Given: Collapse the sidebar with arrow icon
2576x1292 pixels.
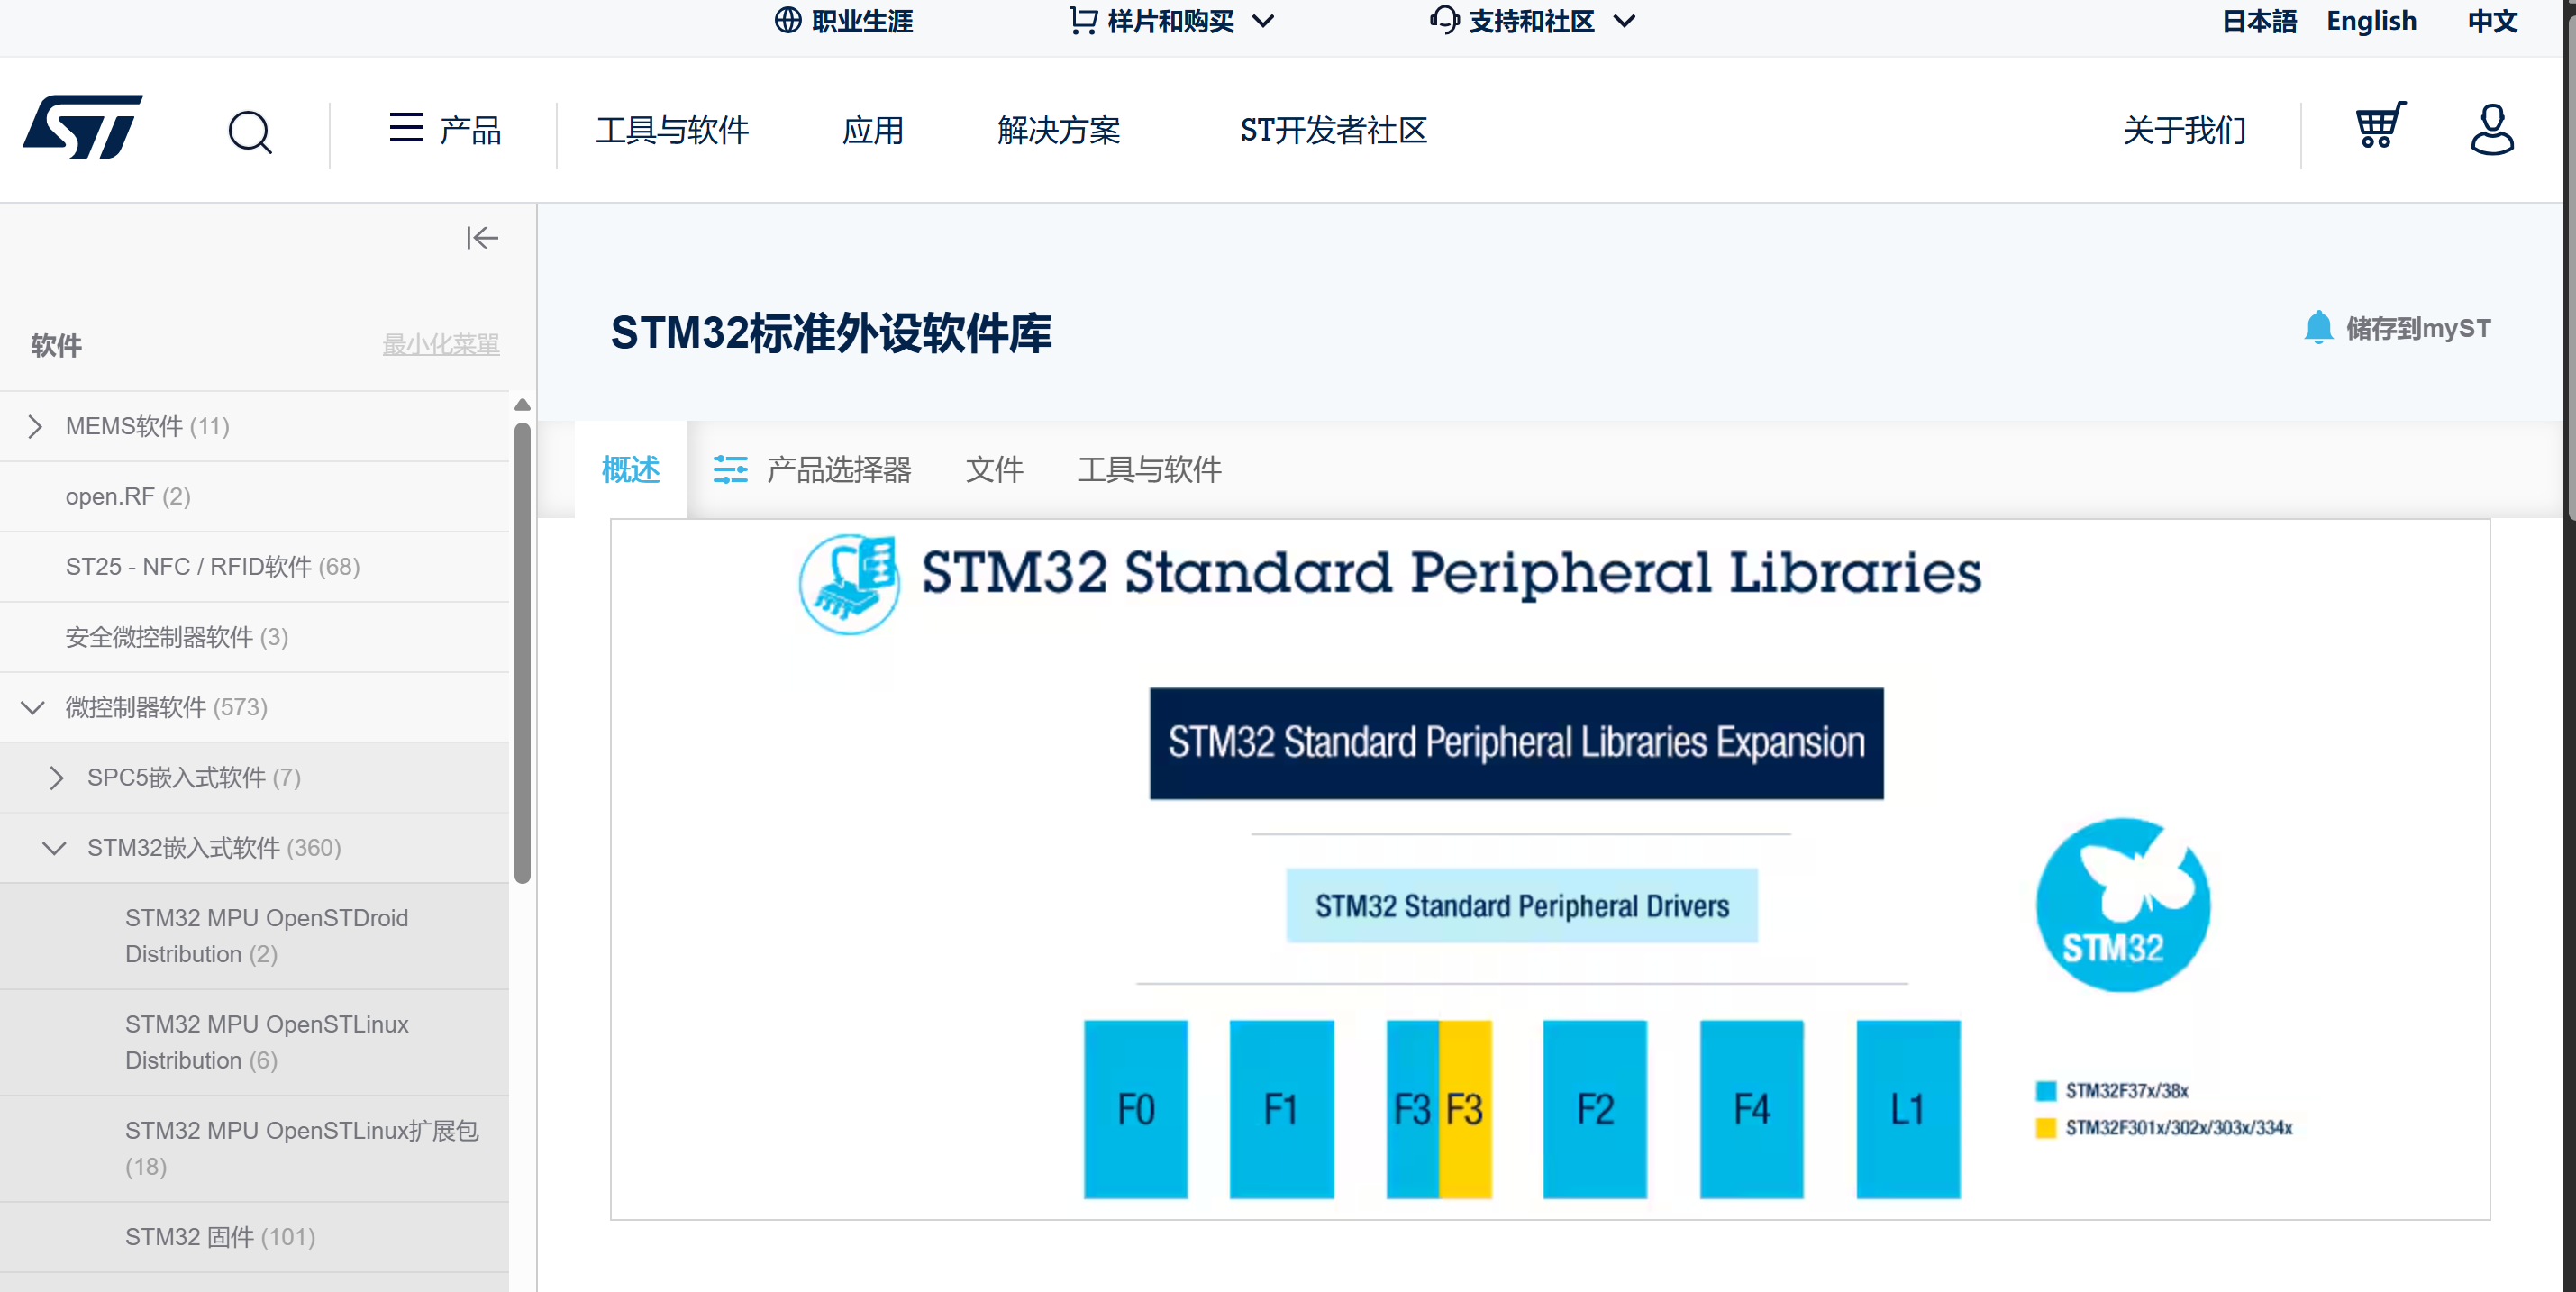Looking at the screenshot, I should pos(481,238).
